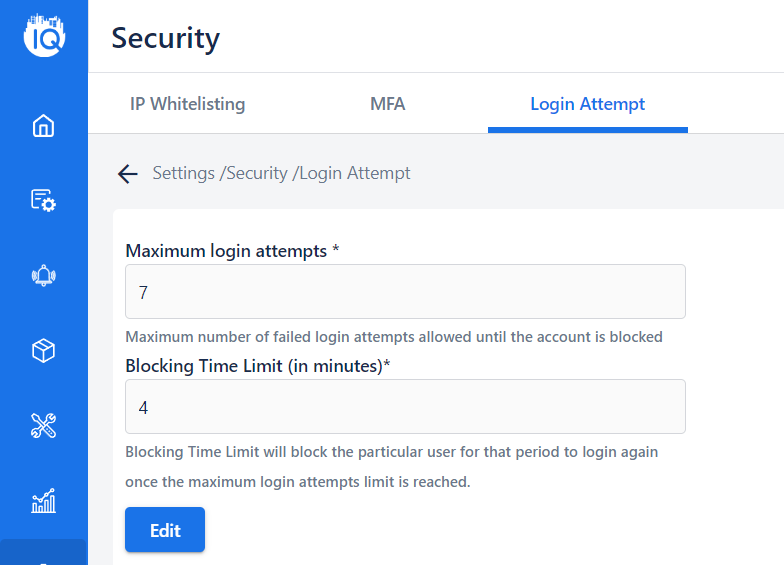784x565 pixels.
Task: Select the highlighted item at the sidebar bottom
Action: tap(44, 552)
